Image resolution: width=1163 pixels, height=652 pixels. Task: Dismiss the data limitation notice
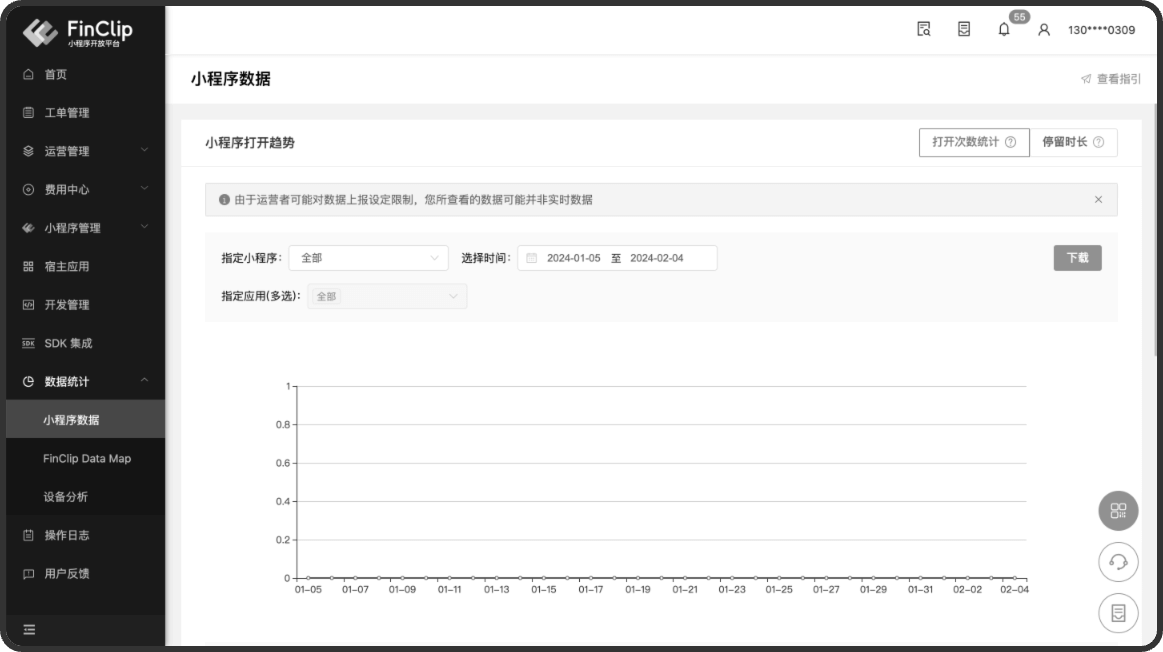click(1098, 200)
